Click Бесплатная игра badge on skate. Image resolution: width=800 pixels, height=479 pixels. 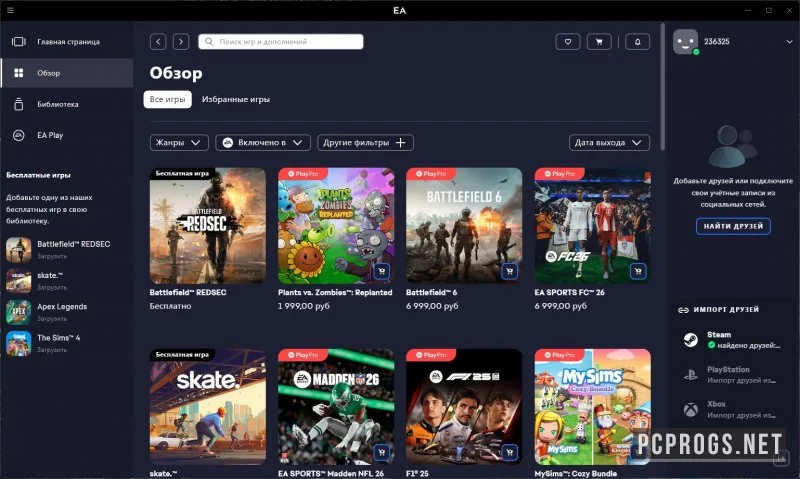182,355
